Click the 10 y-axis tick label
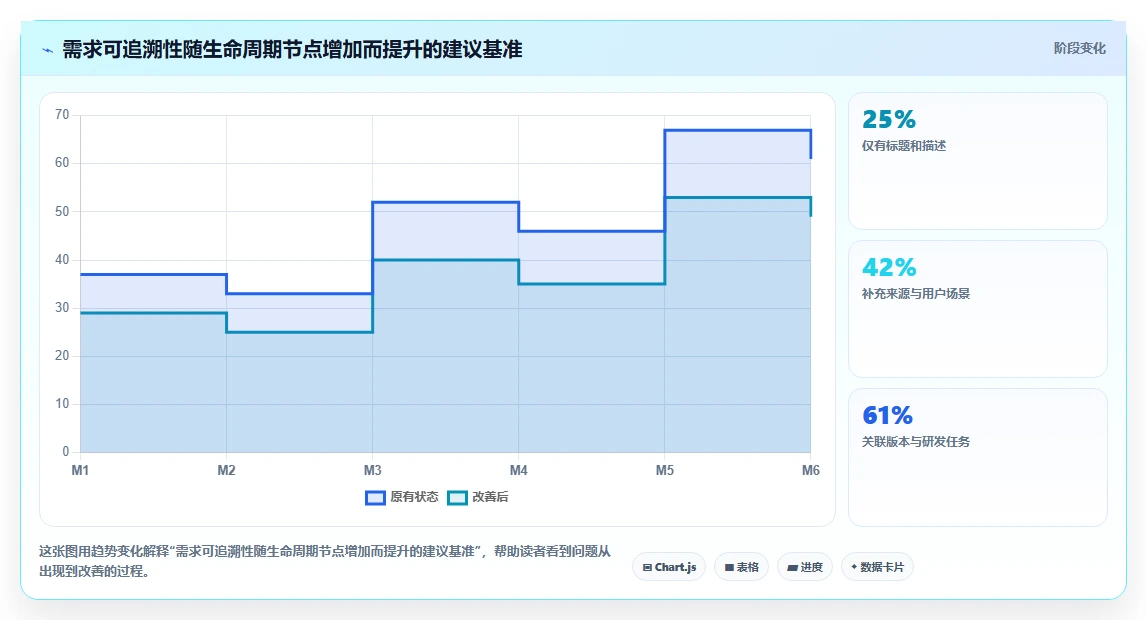Screen dimensions: 1147x620 (62, 404)
